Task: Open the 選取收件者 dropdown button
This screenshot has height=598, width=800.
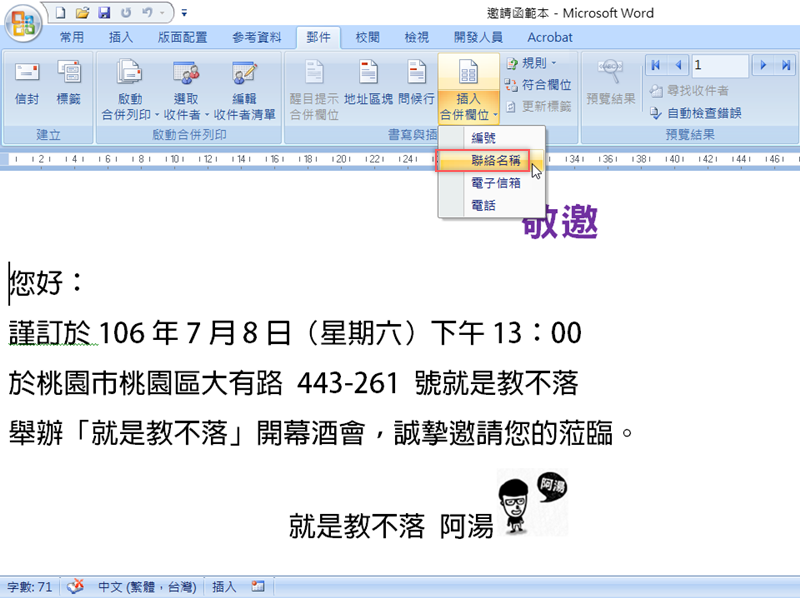Action: point(186,90)
